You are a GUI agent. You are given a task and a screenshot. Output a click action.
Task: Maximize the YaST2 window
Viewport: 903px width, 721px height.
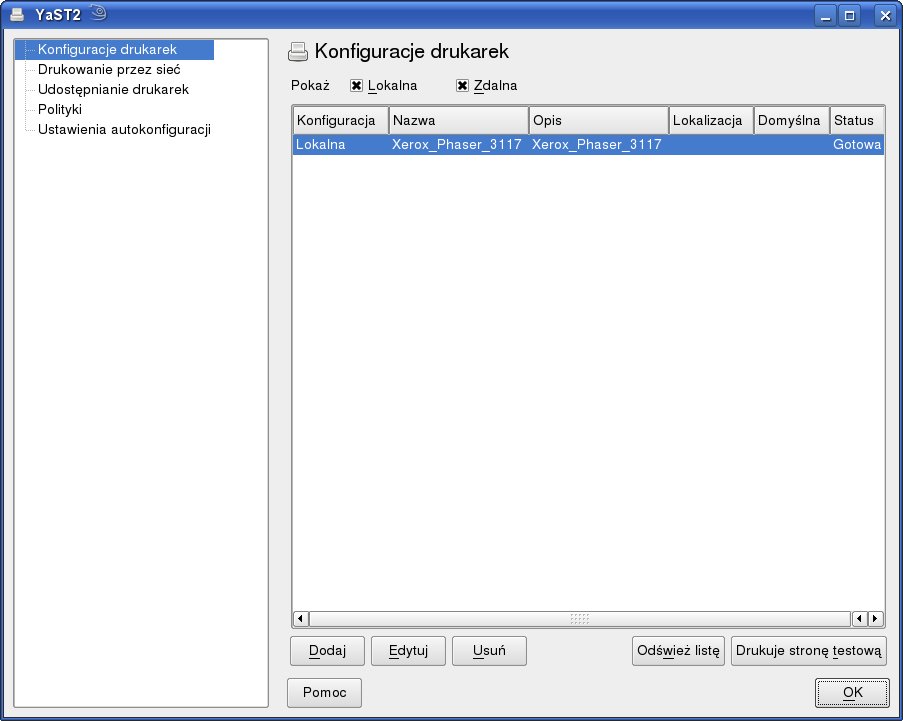850,15
